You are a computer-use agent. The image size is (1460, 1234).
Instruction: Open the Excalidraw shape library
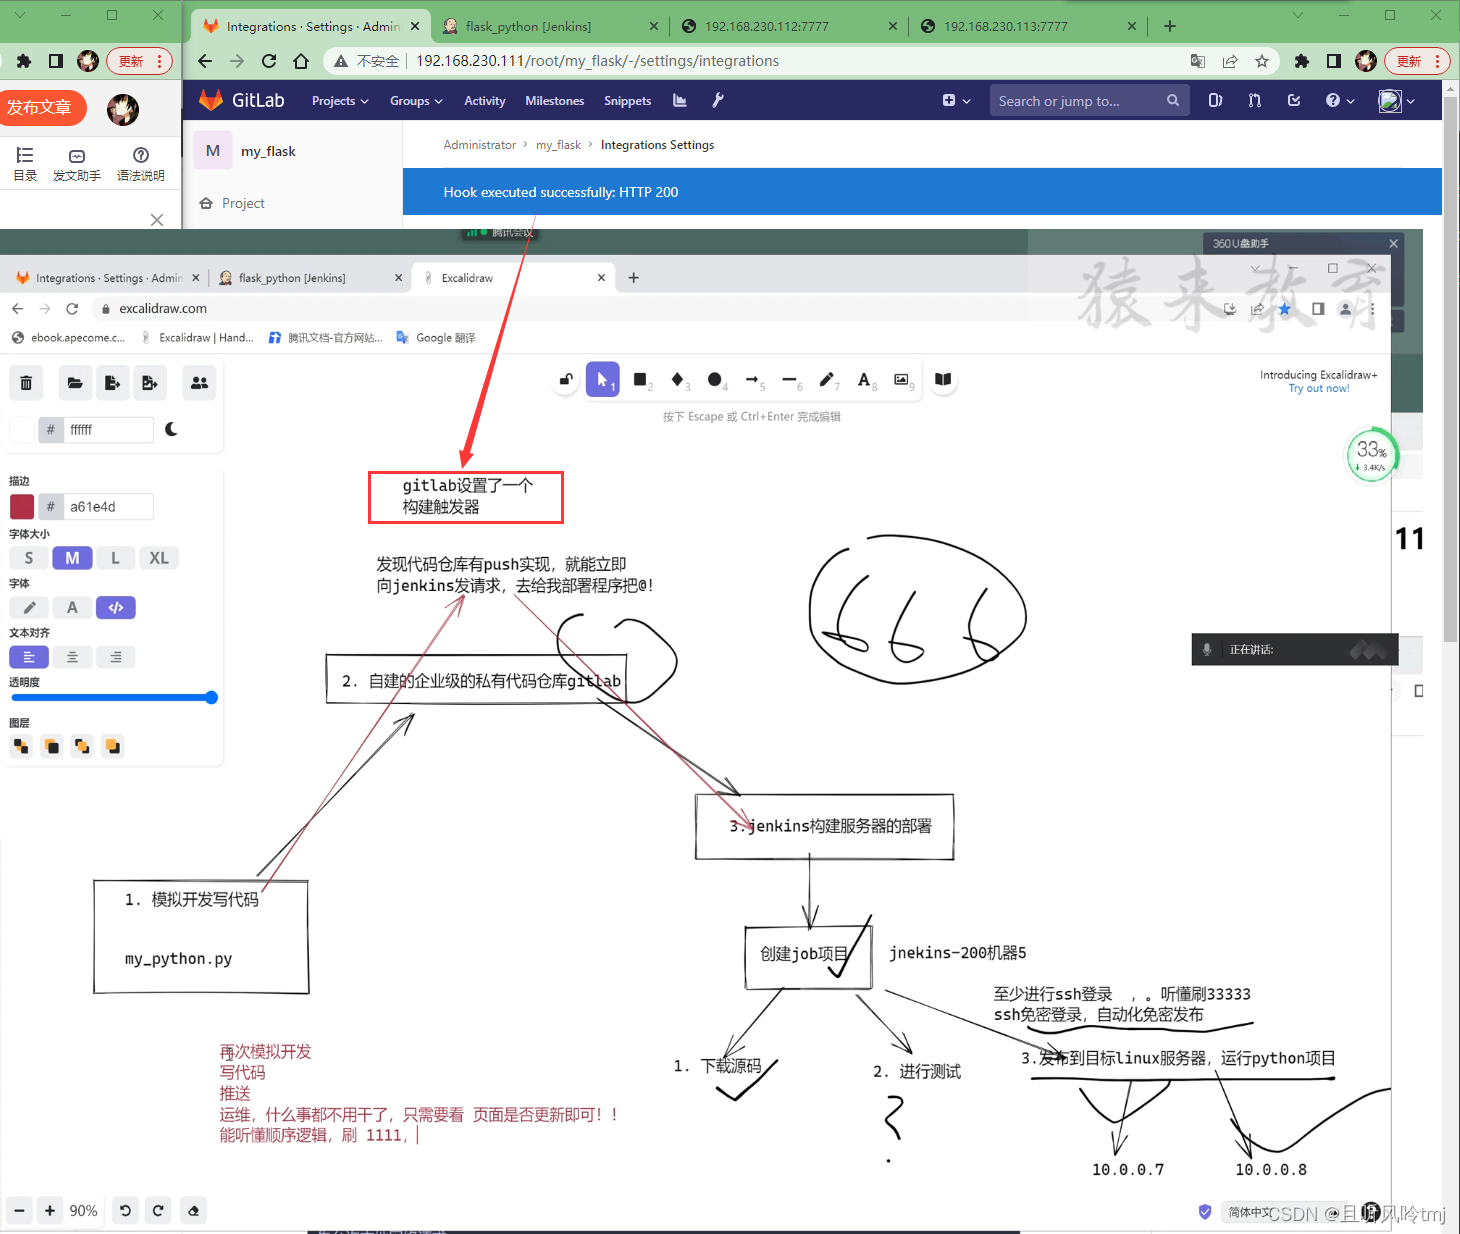942,380
